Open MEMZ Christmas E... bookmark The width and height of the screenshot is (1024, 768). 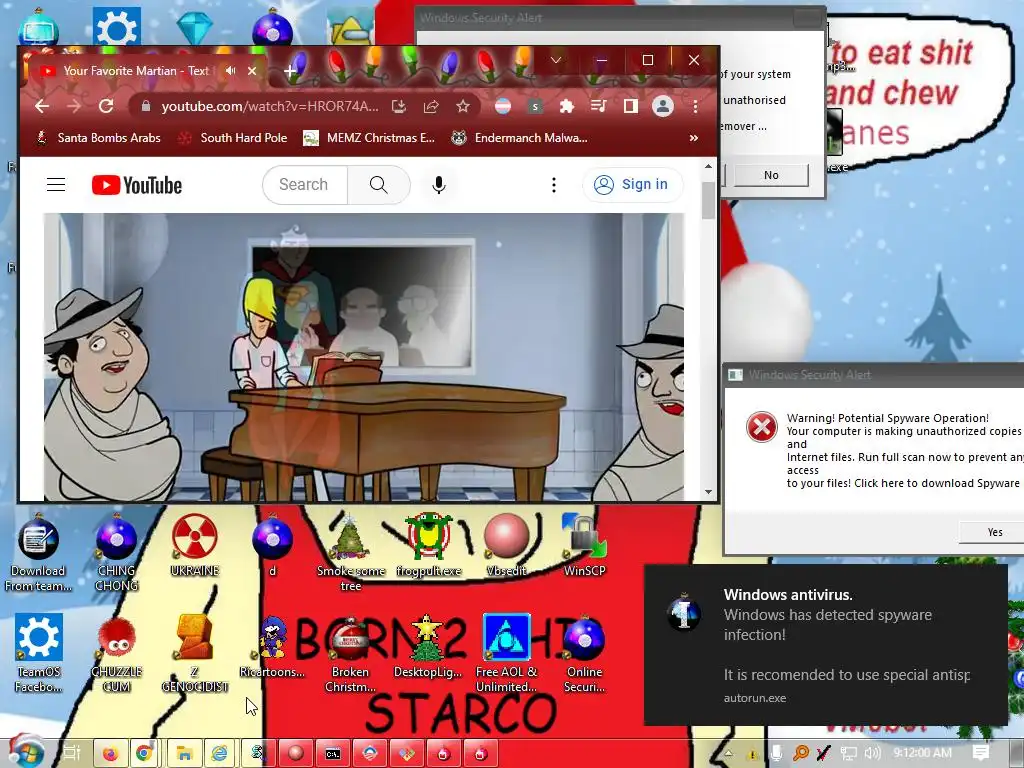pos(370,138)
